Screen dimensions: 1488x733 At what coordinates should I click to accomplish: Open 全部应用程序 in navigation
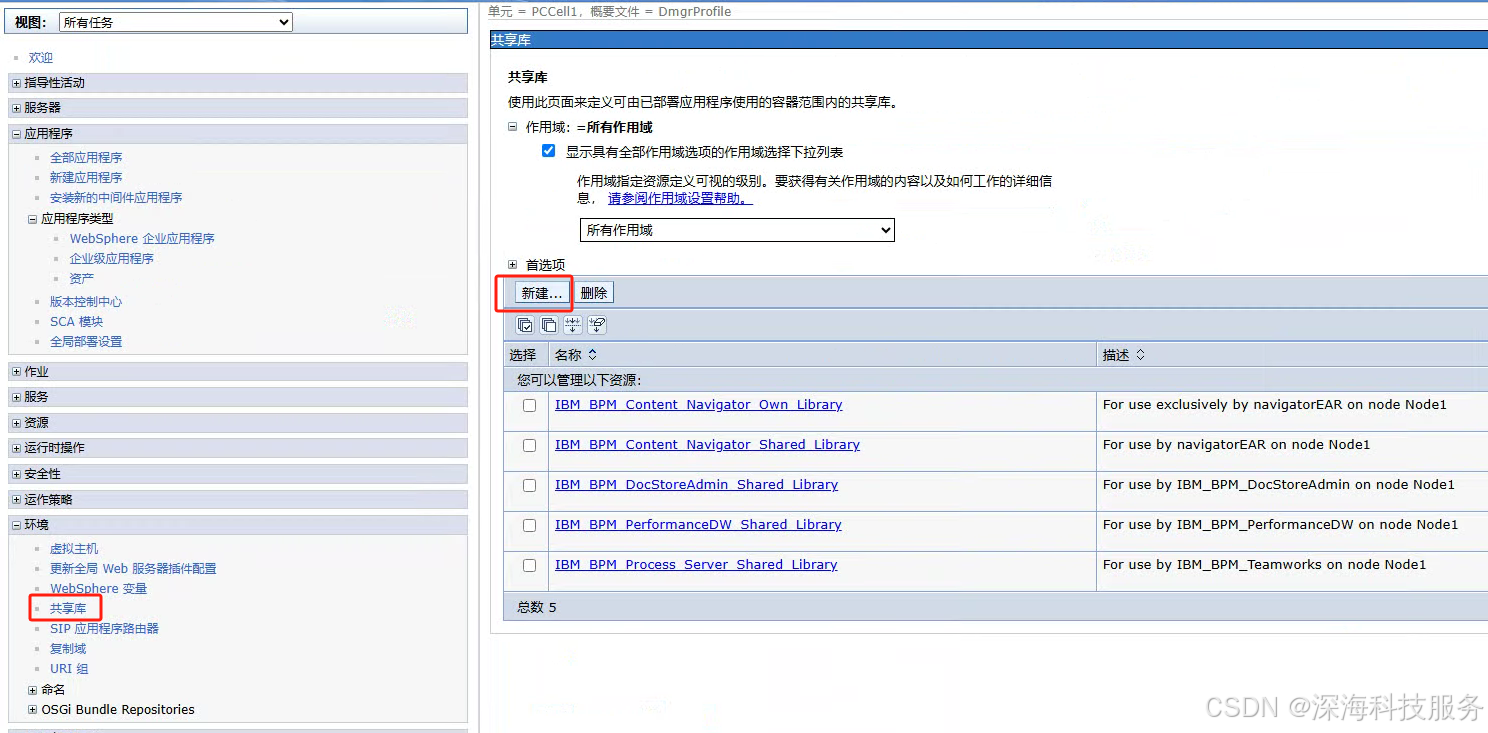pos(86,158)
